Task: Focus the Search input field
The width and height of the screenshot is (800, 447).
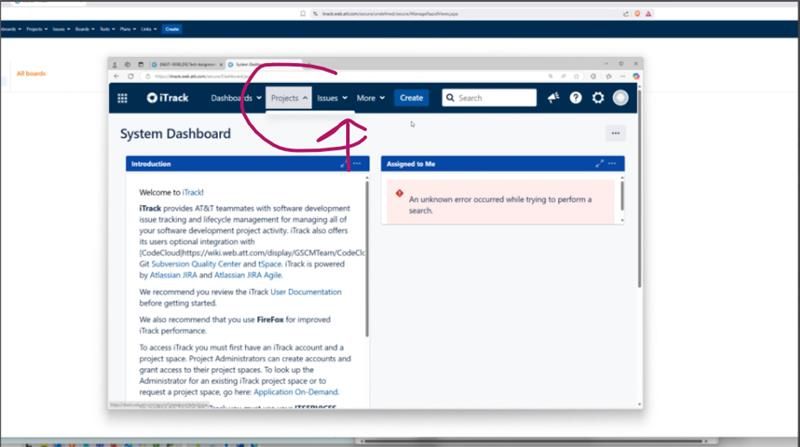Action: pyautogui.click(x=489, y=97)
